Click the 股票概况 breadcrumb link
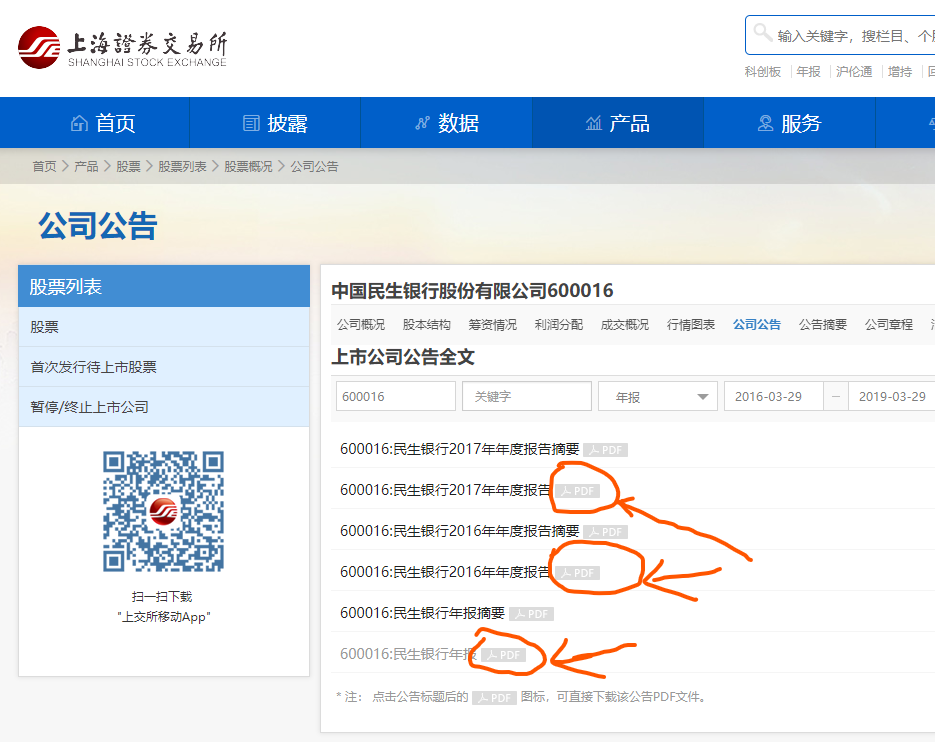935x742 pixels. (248, 166)
